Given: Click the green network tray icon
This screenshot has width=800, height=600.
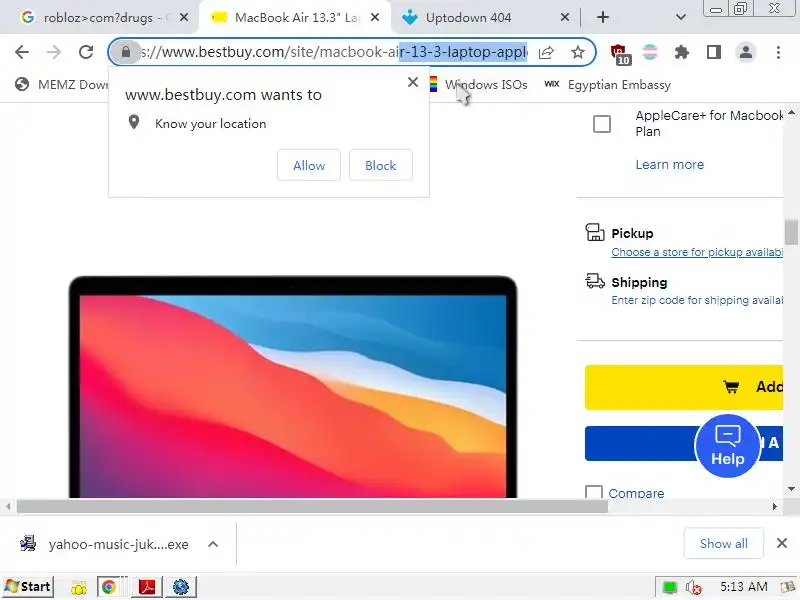Looking at the screenshot, I should (x=669, y=588).
